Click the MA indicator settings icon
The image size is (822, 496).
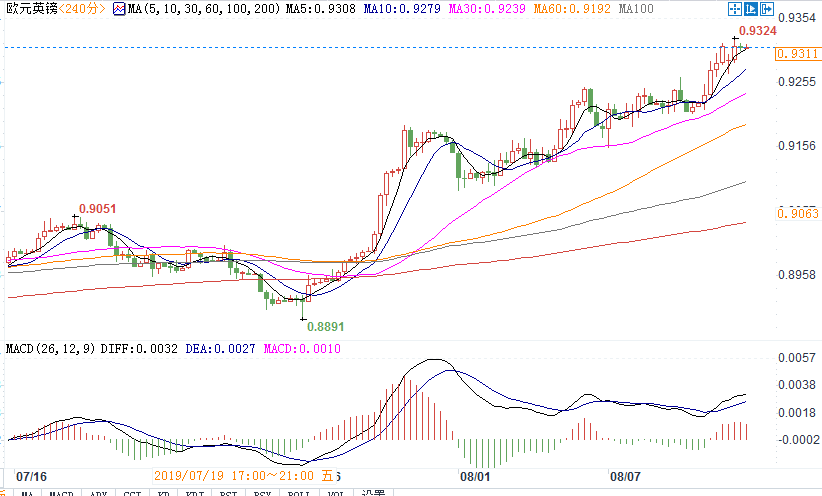coord(119,10)
